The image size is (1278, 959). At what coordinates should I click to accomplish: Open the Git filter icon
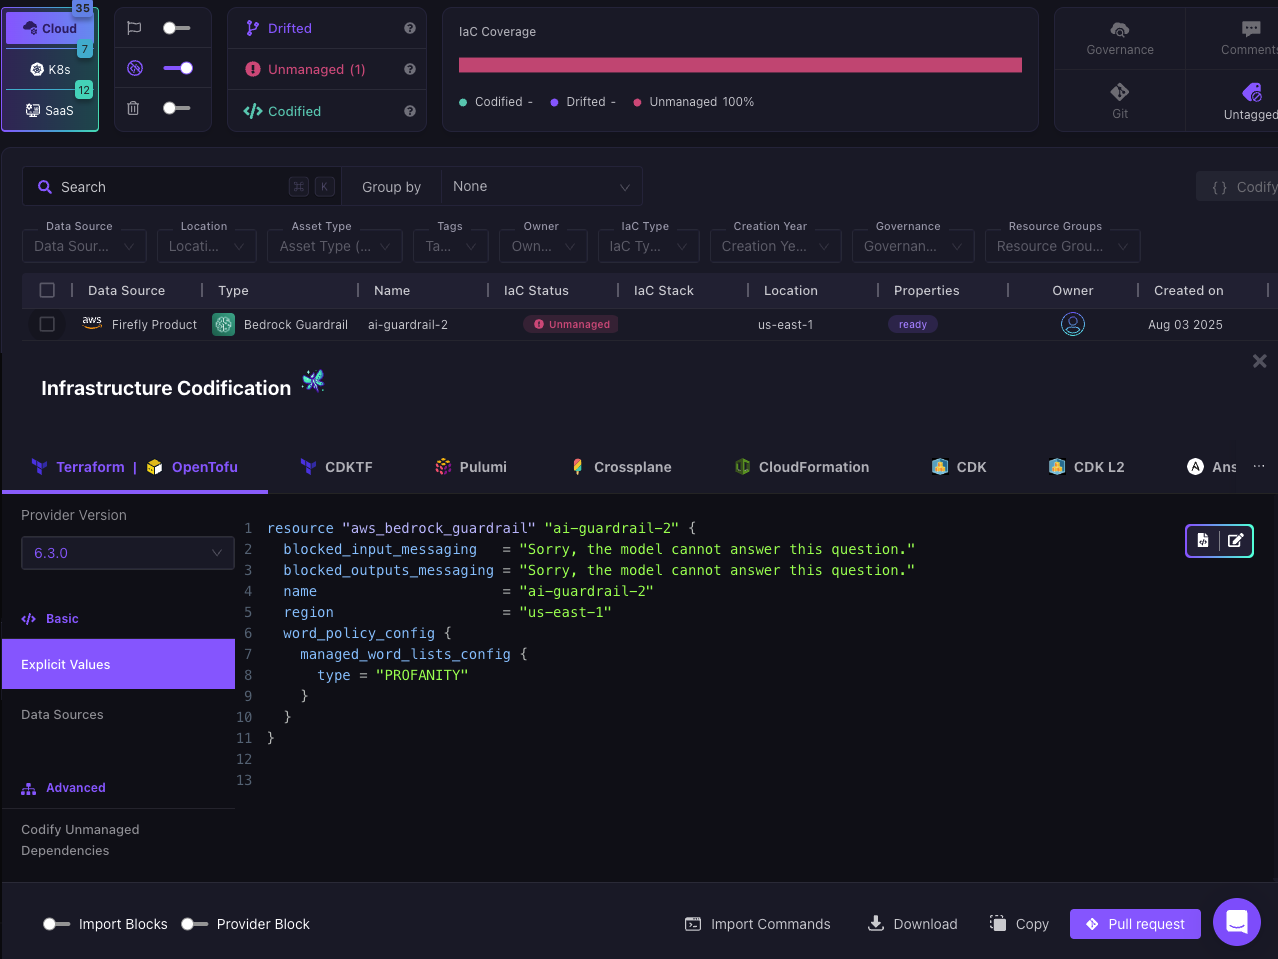click(x=1120, y=92)
